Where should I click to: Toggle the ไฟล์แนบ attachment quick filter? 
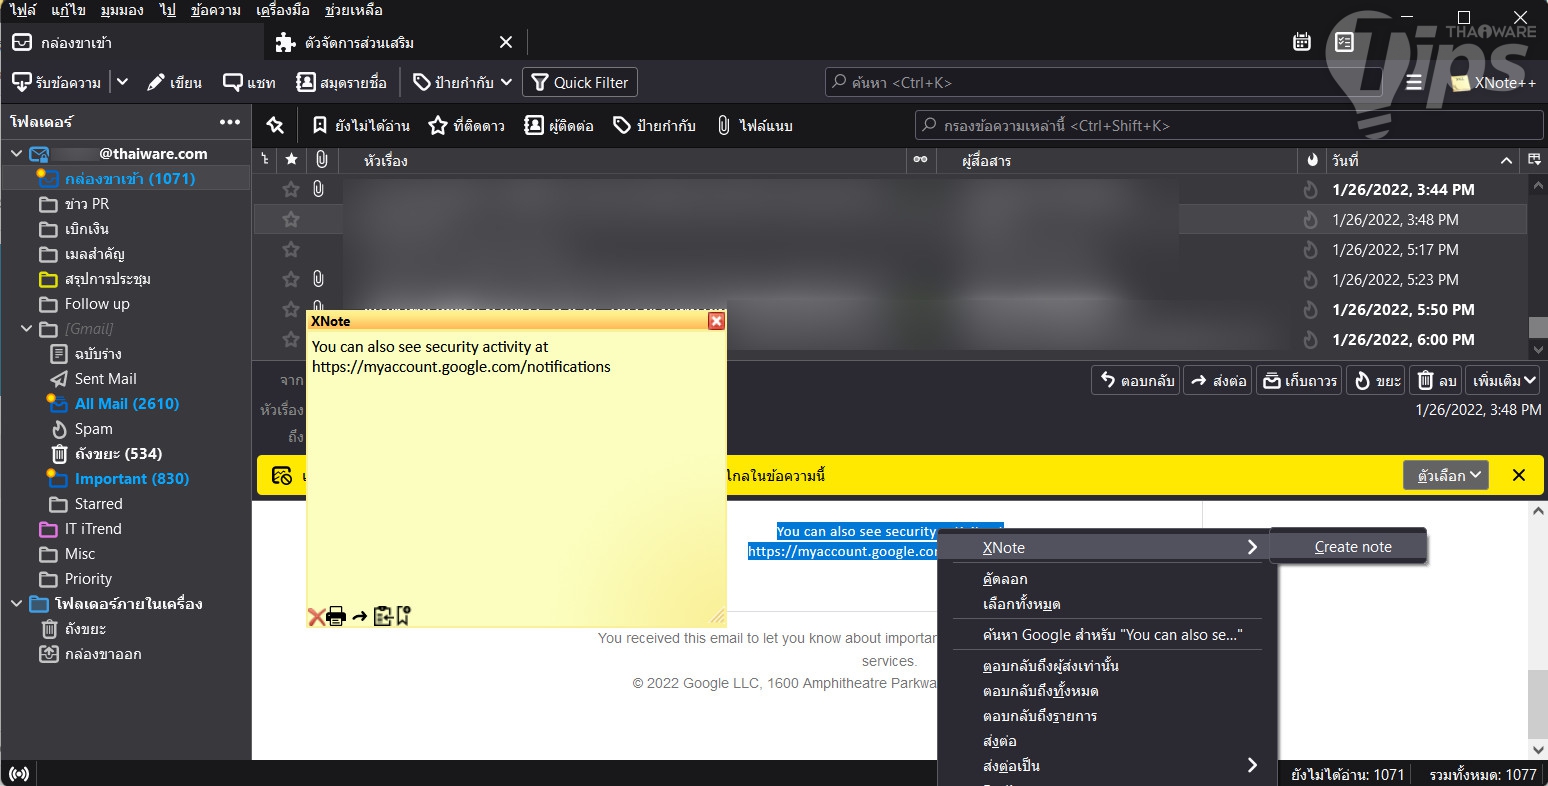coord(755,125)
